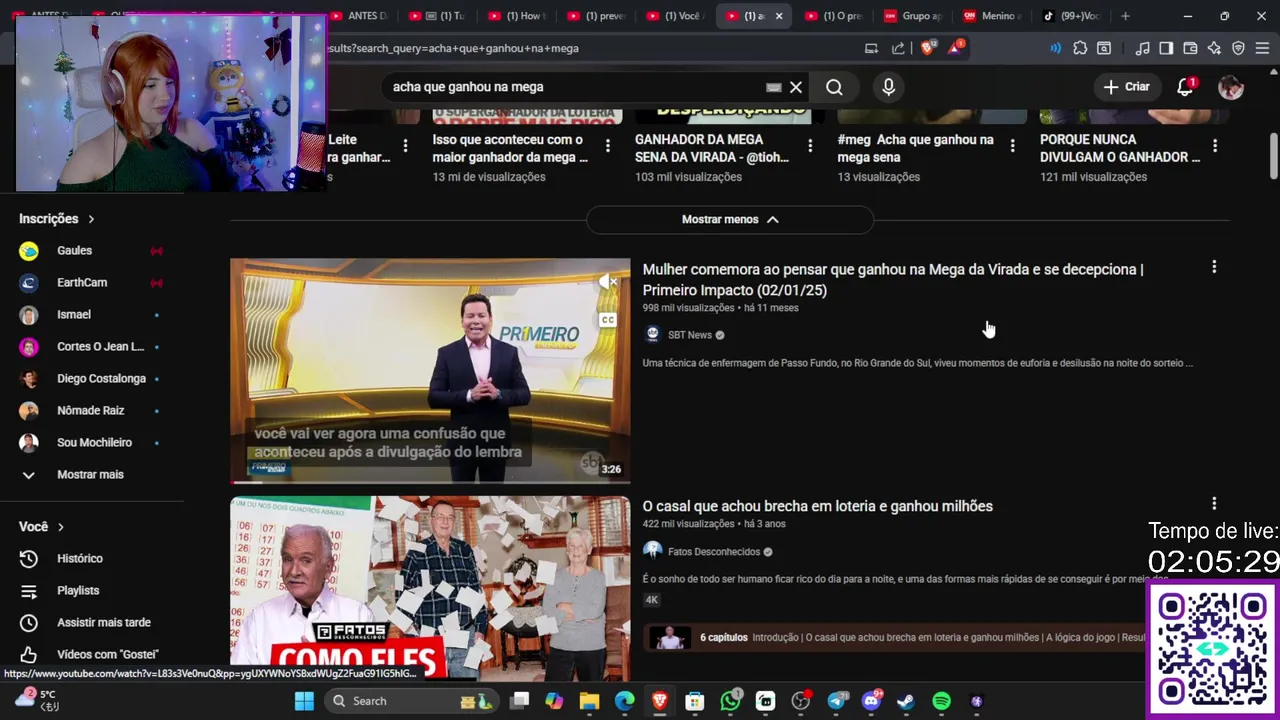The image size is (1280, 720).
Task: Open Leo AI sparkle icon
Action: [x=1214, y=48]
